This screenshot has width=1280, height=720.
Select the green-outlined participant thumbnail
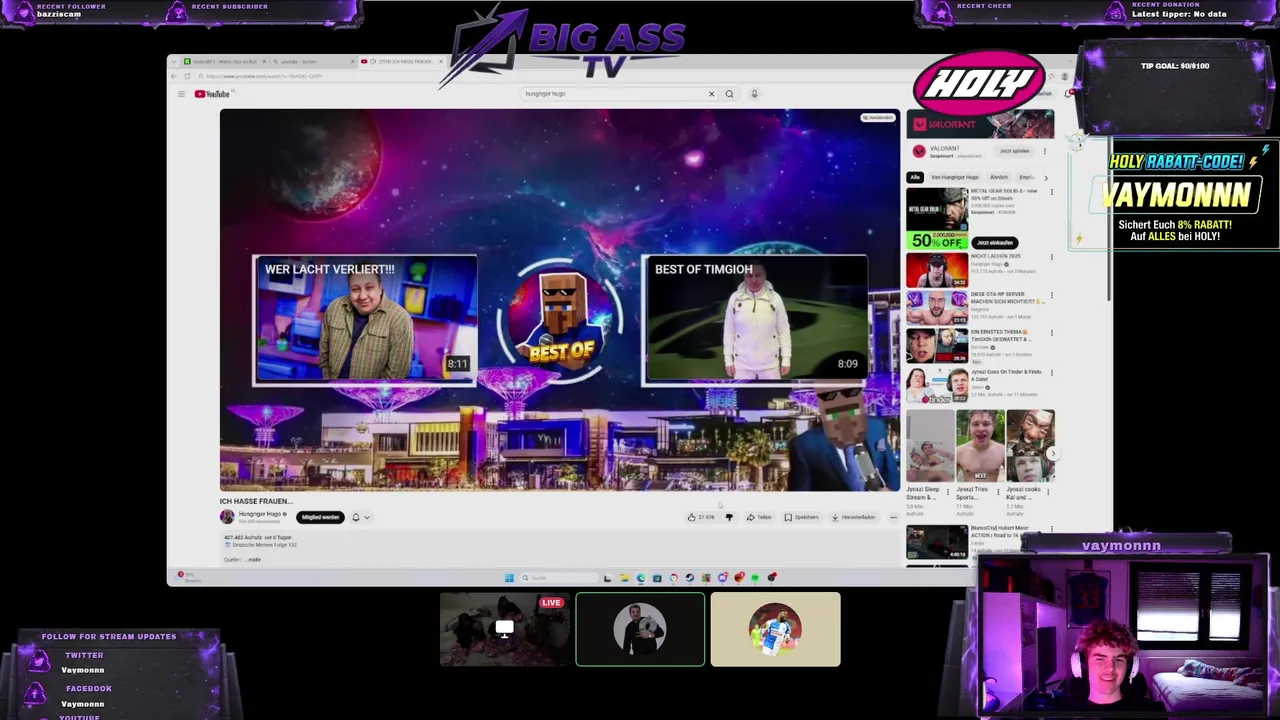[x=640, y=629]
